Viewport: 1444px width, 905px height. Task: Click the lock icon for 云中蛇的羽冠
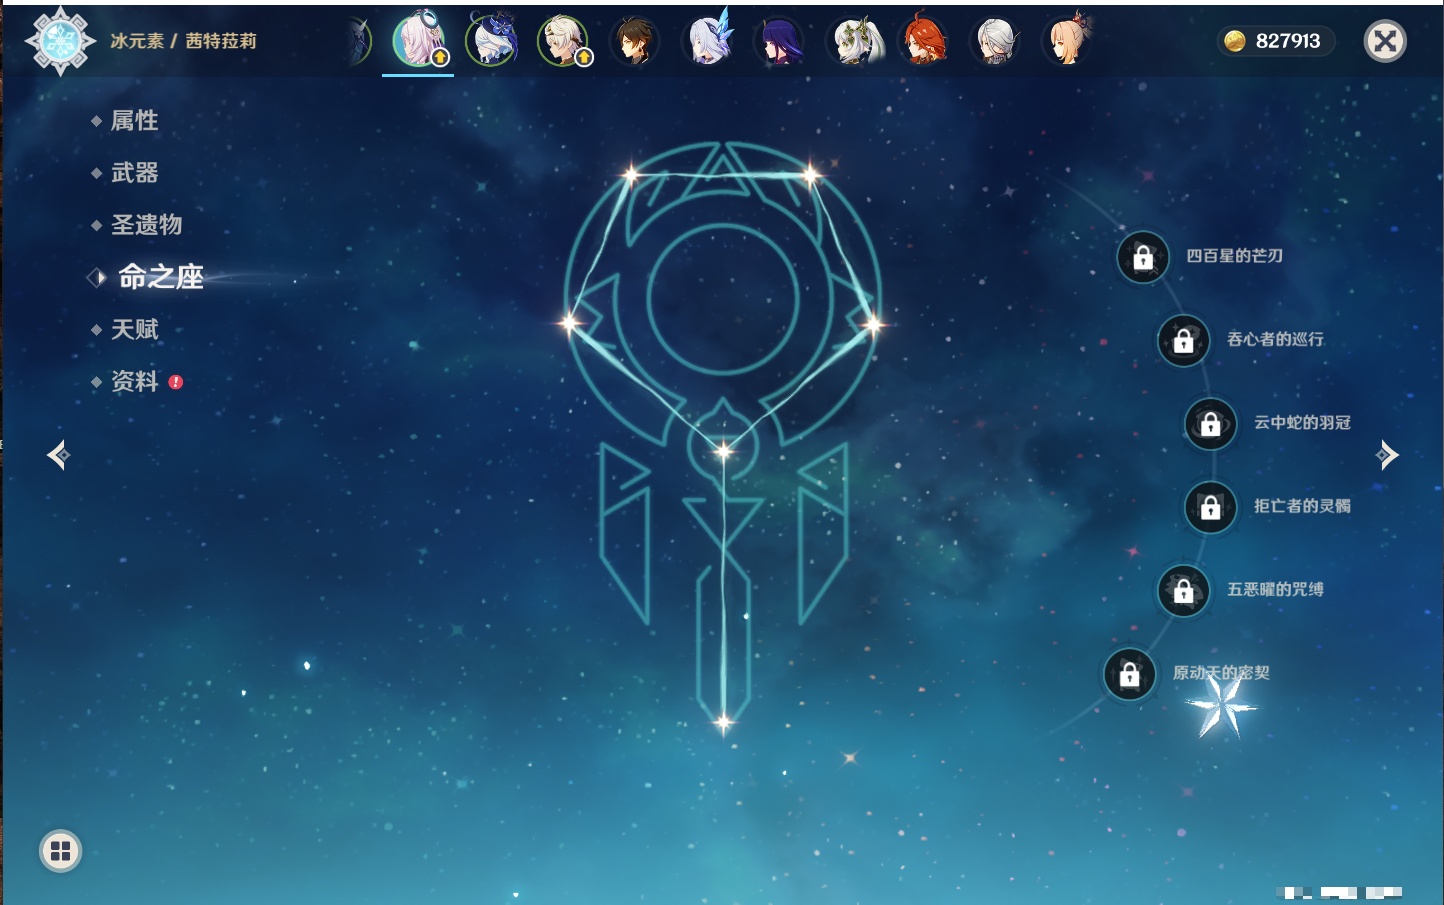pyautogui.click(x=1210, y=424)
